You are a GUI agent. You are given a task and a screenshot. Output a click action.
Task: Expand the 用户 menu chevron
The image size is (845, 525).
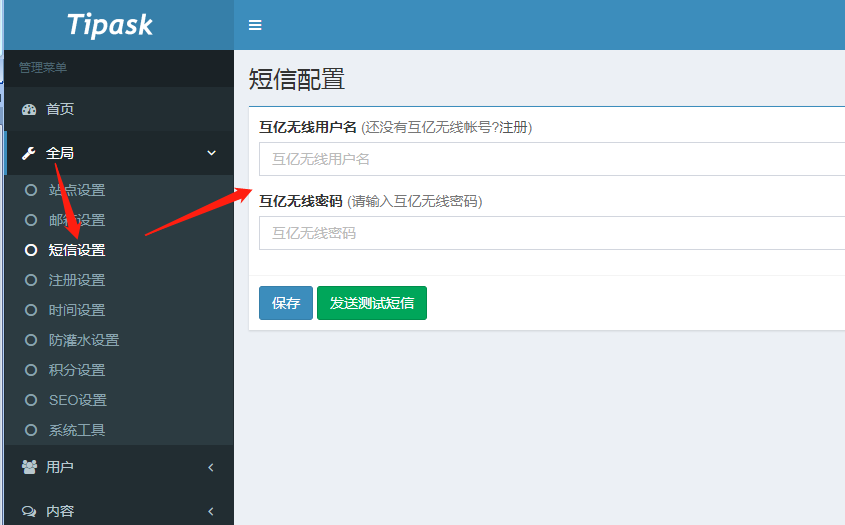(211, 467)
